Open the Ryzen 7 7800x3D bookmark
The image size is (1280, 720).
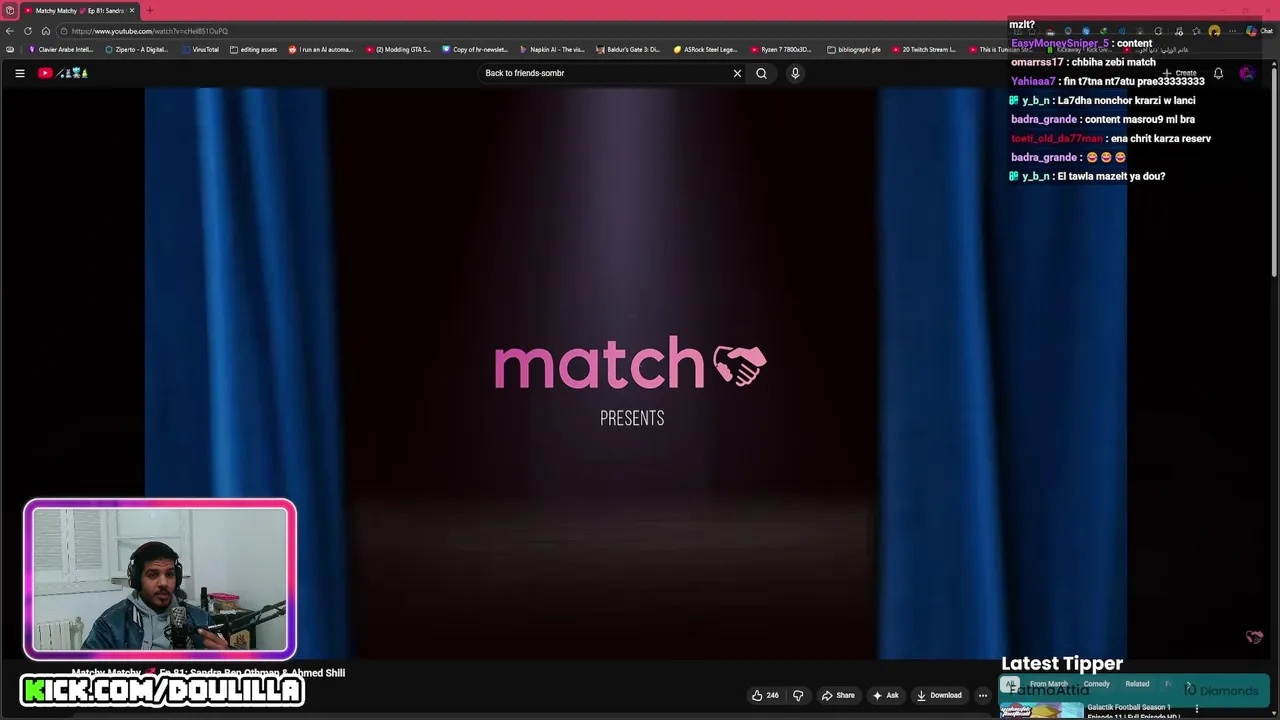[781, 49]
